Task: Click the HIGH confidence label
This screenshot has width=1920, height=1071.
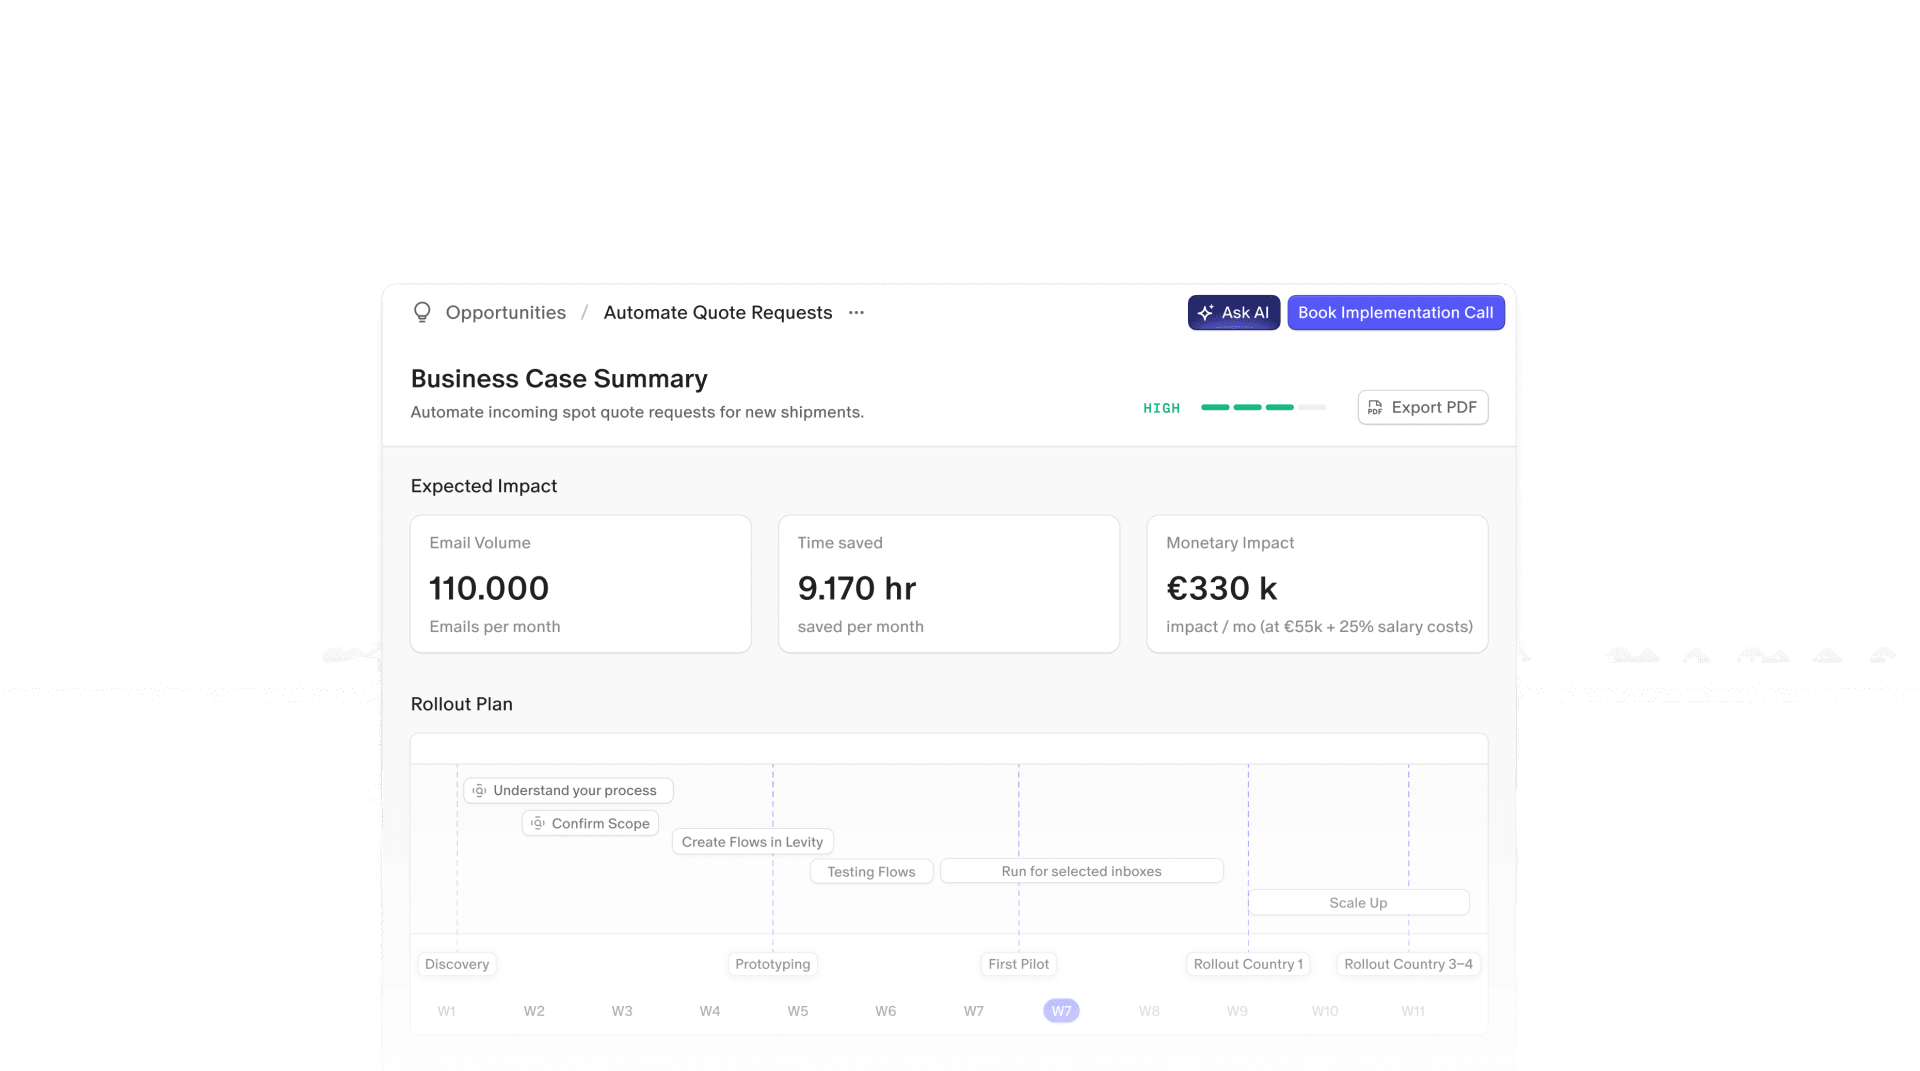Action: point(1162,408)
